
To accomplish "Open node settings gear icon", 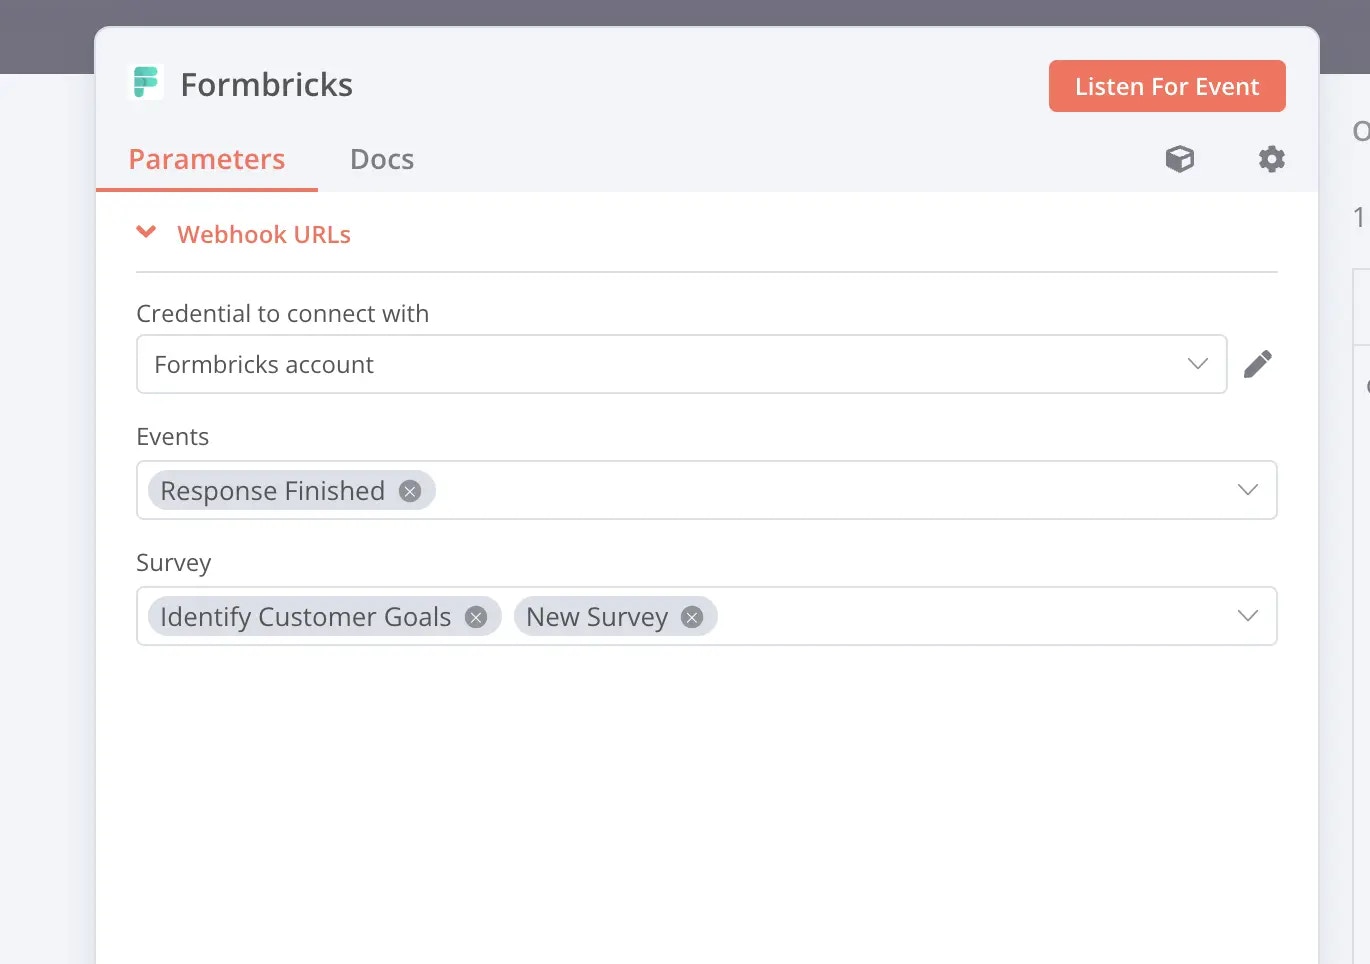I will tap(1271, 159).
